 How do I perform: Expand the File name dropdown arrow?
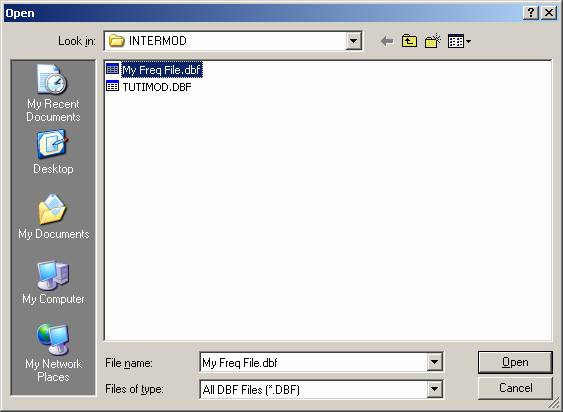434,362
